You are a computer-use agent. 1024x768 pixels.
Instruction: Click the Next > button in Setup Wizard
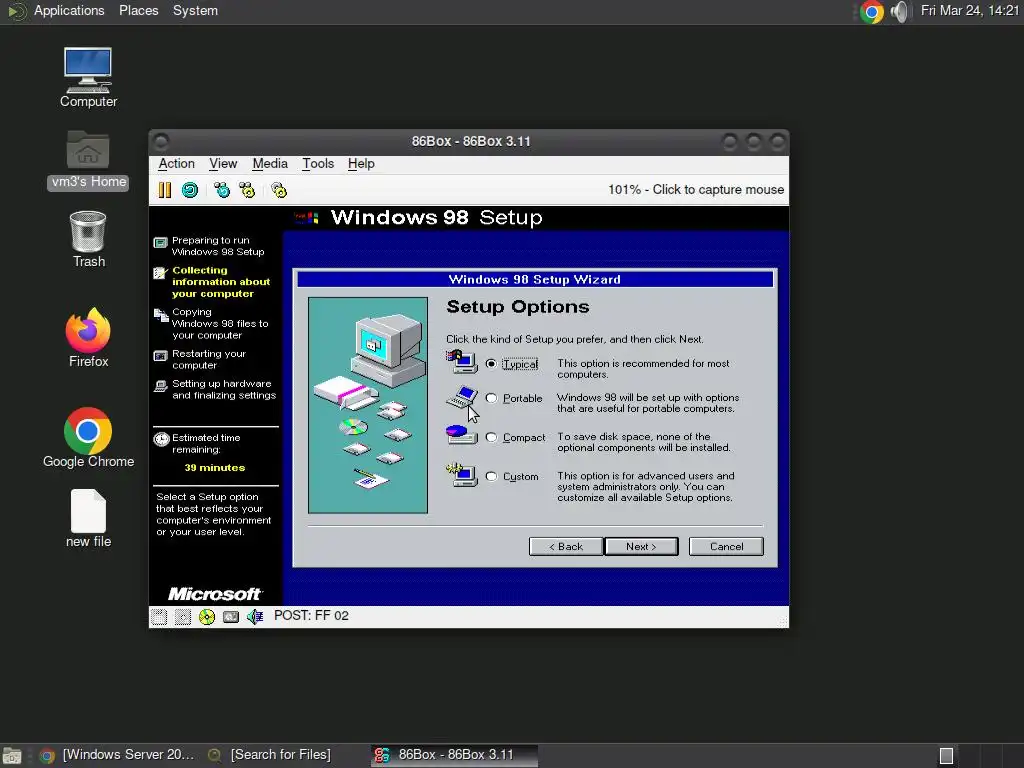pos(641,547)
